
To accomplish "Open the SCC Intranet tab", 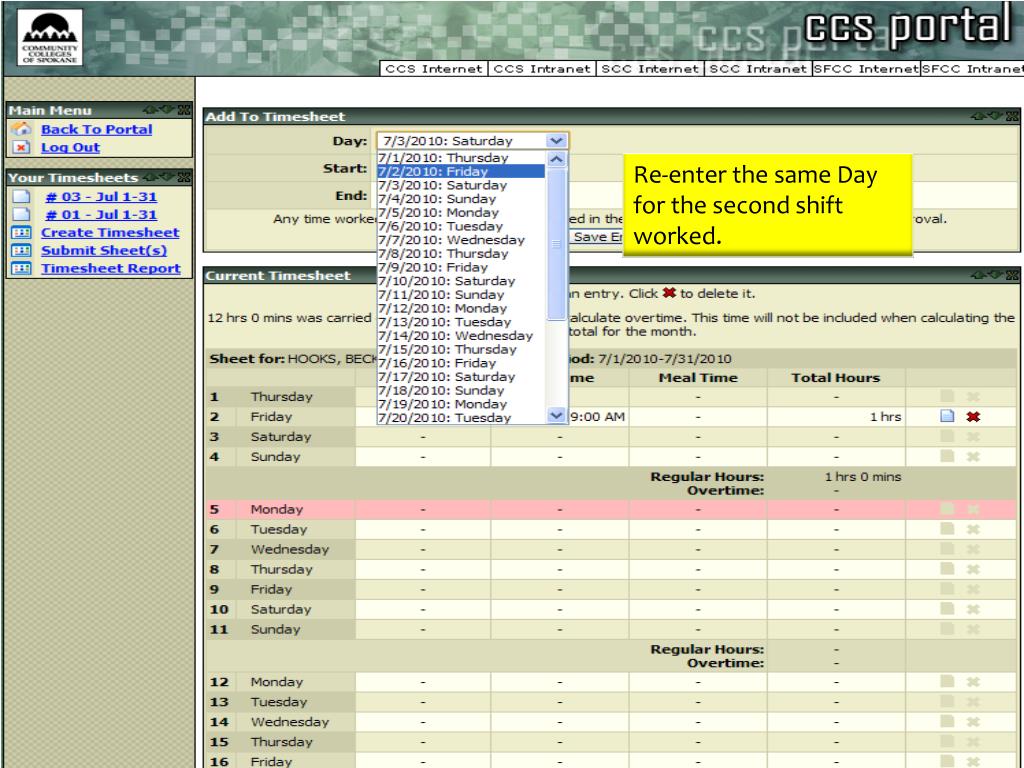I will click(x=758, y=69).
